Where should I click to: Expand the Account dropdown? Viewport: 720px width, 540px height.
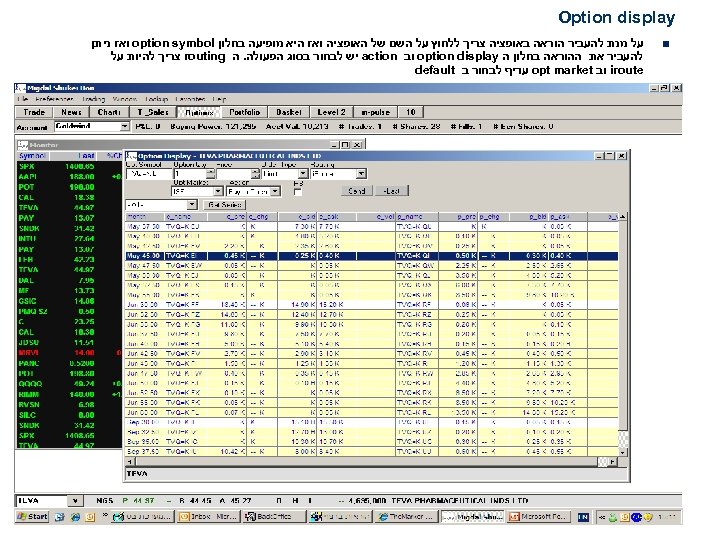point(124,126)
